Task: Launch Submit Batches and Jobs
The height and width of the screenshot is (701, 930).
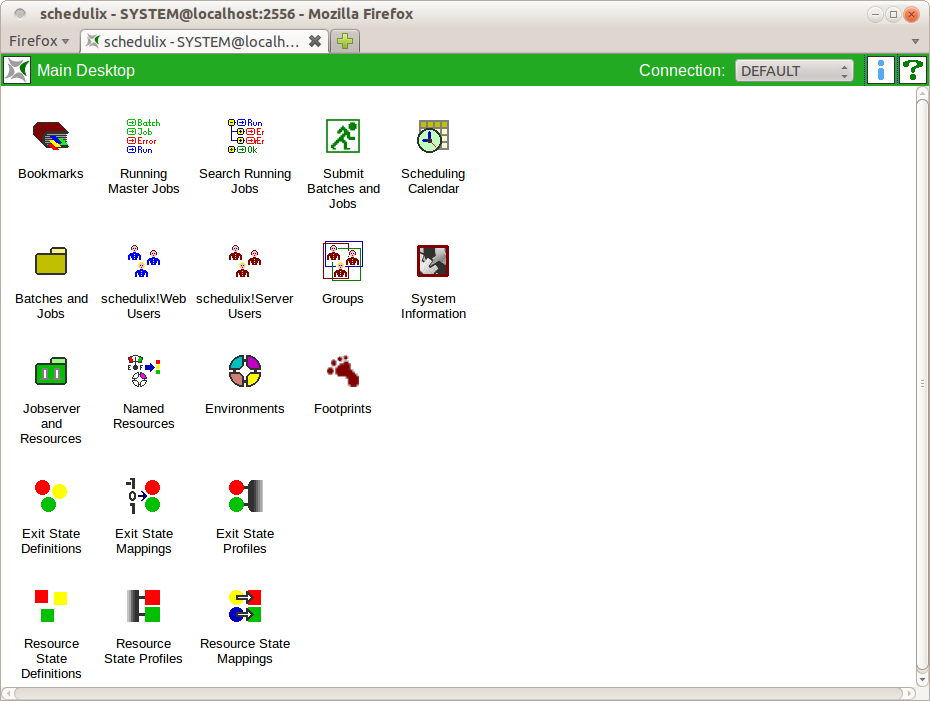Action: 343,136
